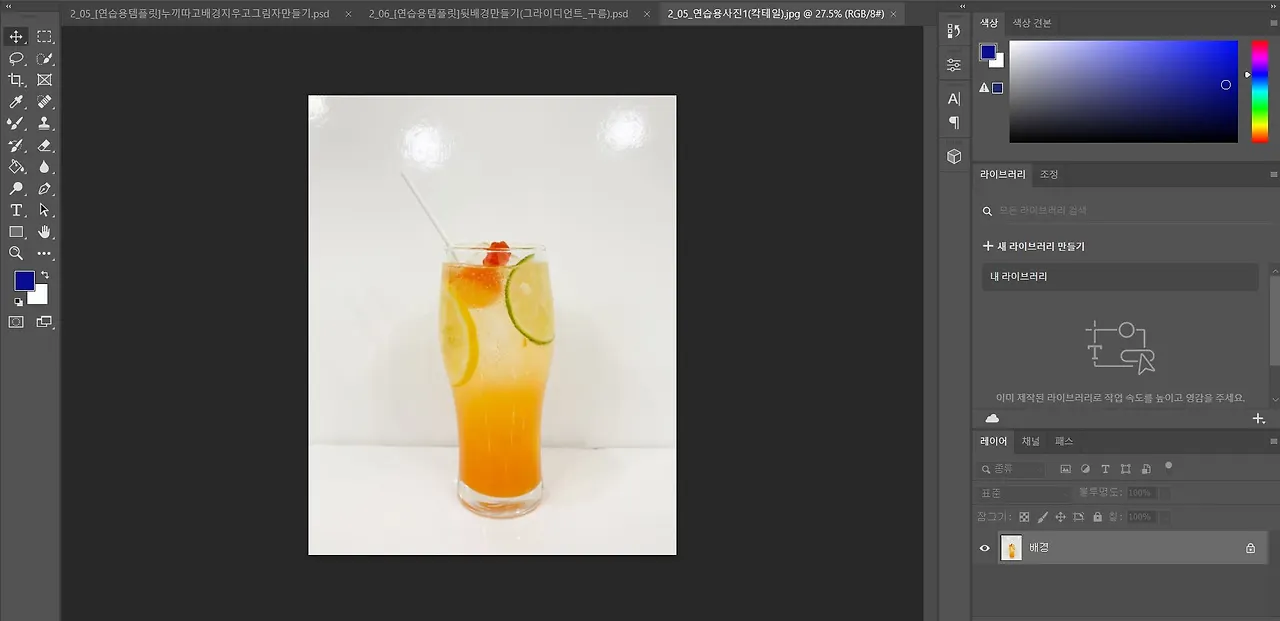This screenshot has width=1280, height=621.
Task: Switch to the 채널 channels tab
Action: (1030, 441)
